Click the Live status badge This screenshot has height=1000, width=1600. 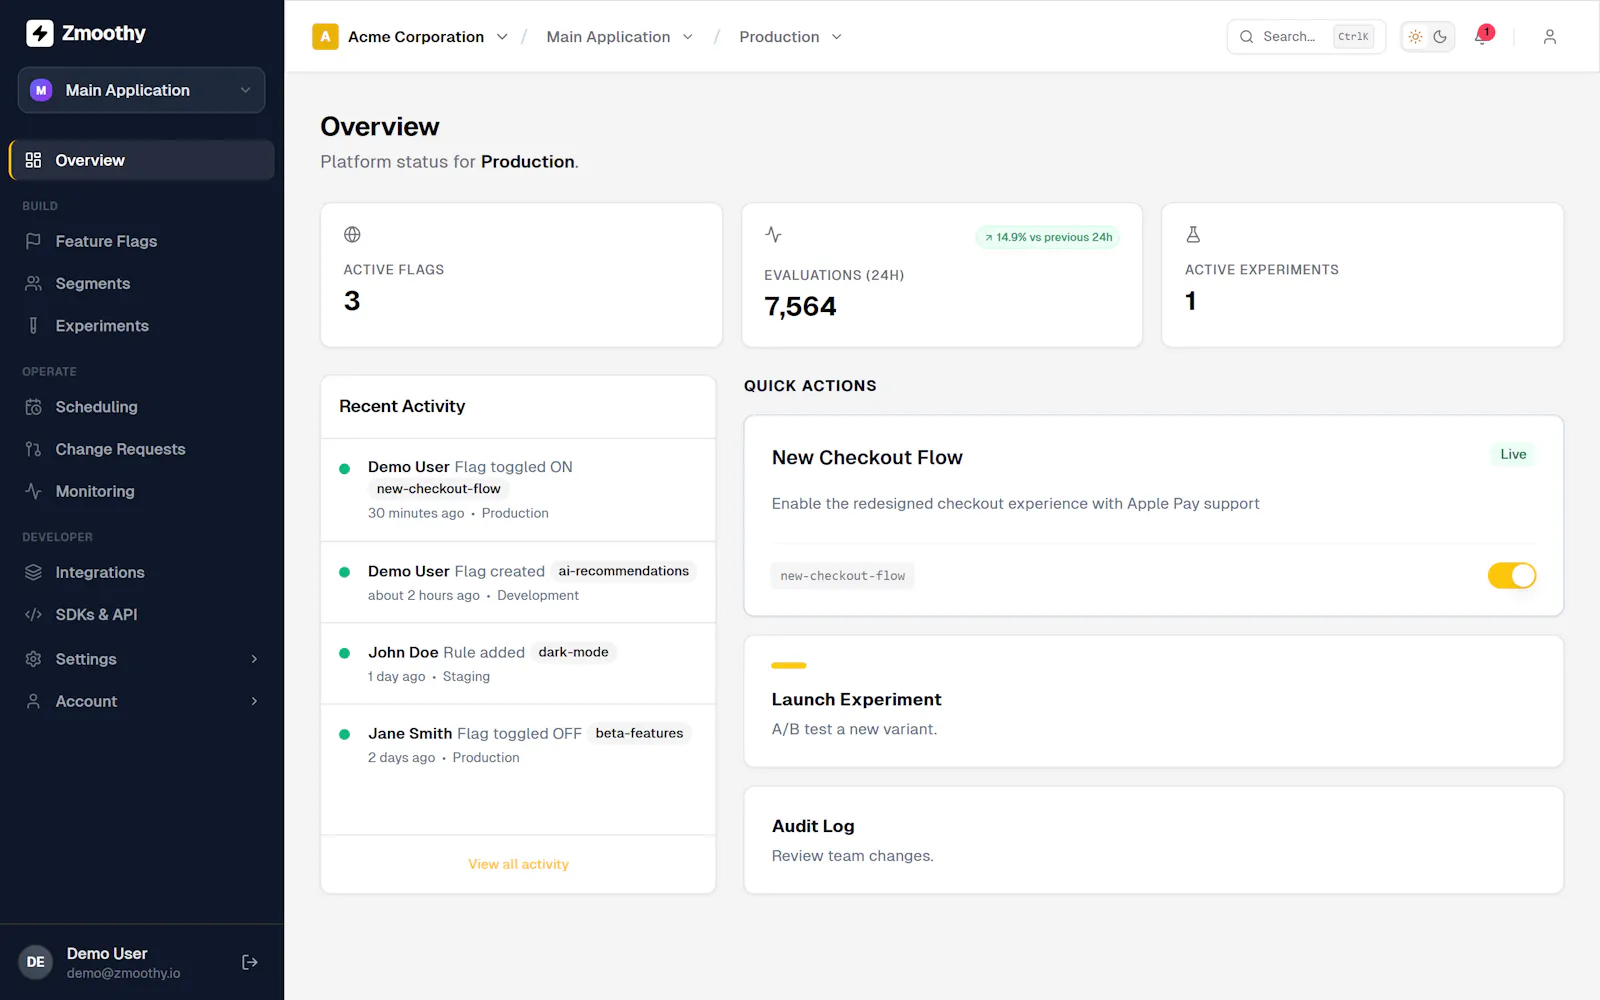pyautogui.click(x=1513, y=454)
